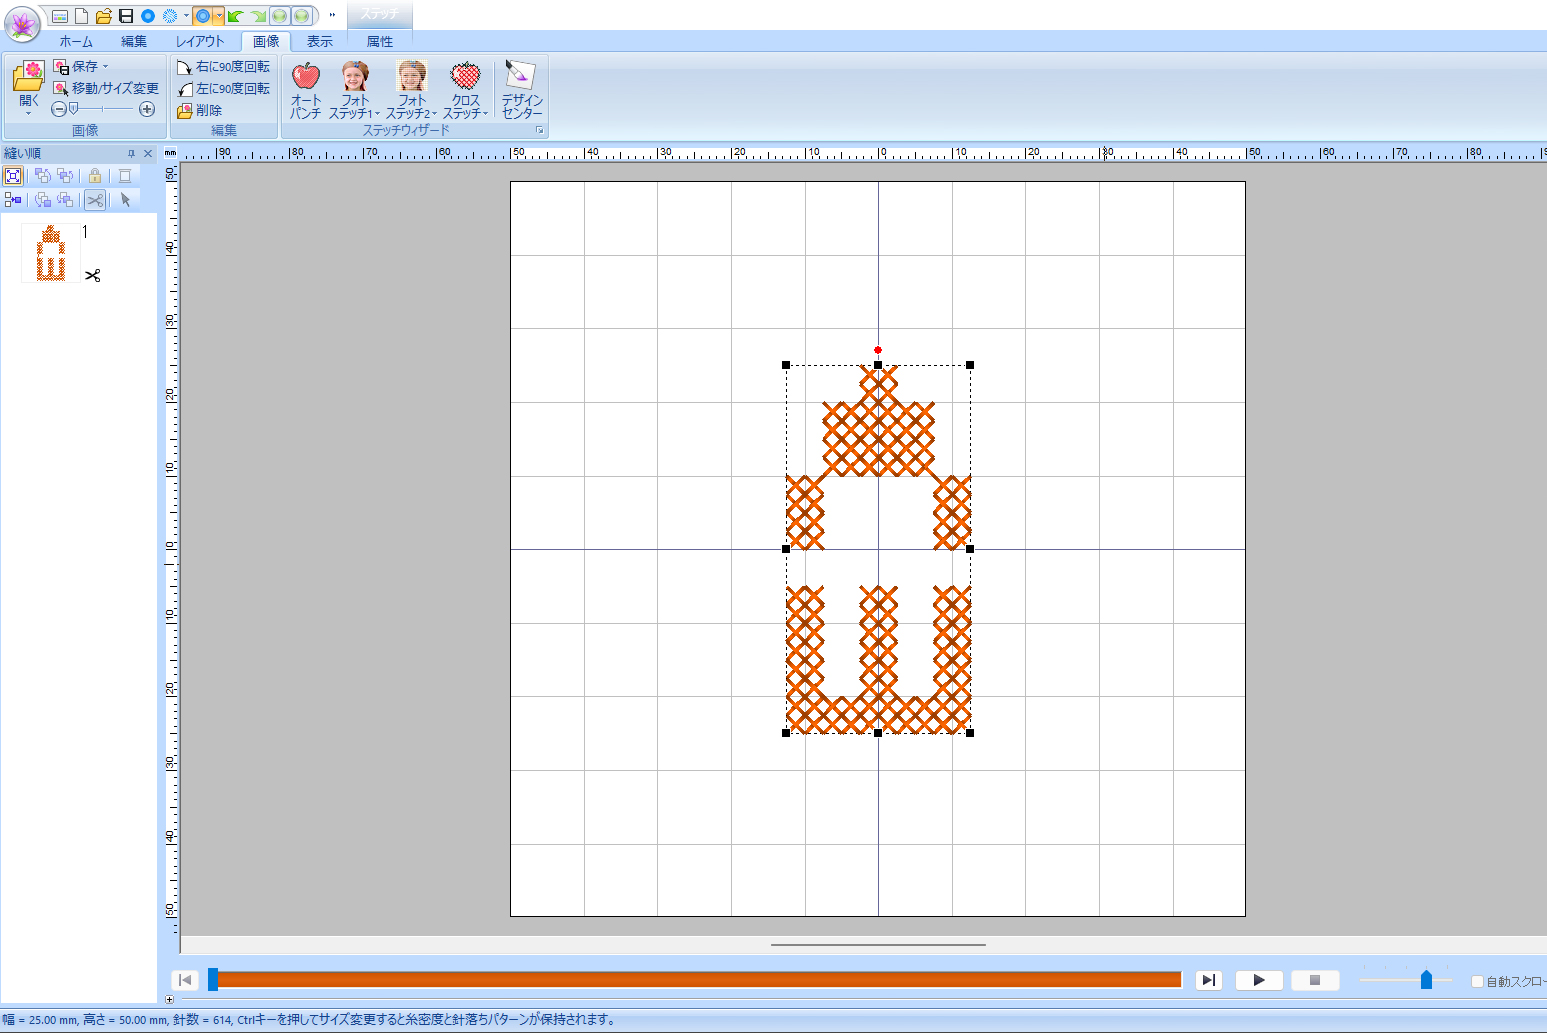Click the floppy disk save icon in quick access toolbar
This screenshot has height=1033, width=1547.
(126, 16)
